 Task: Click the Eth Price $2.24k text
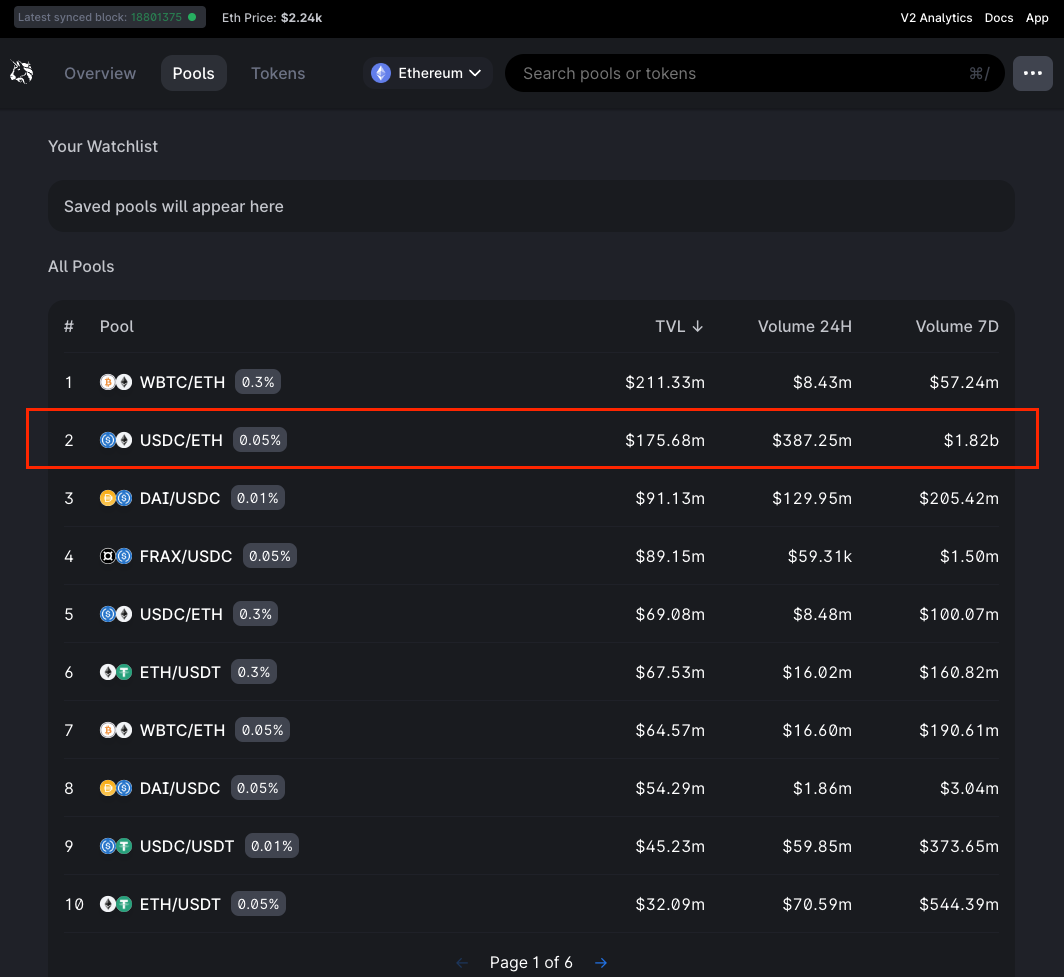click(x=272, y=18)
